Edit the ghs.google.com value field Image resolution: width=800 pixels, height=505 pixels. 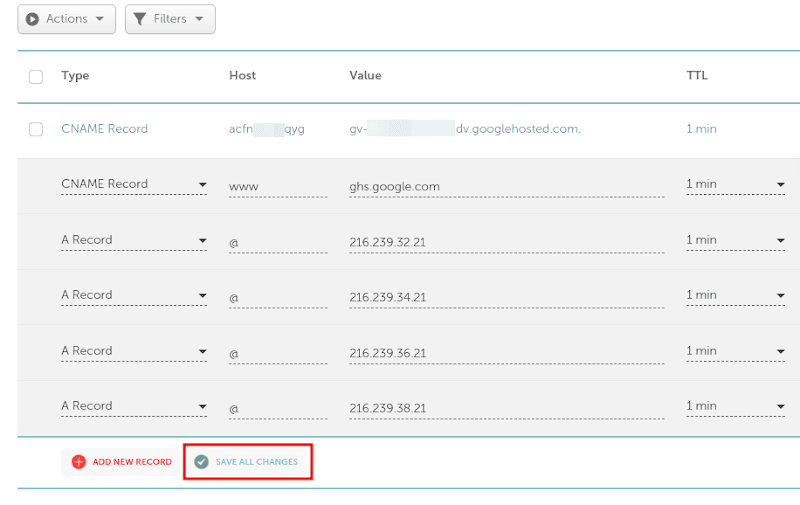click(507, 187)
